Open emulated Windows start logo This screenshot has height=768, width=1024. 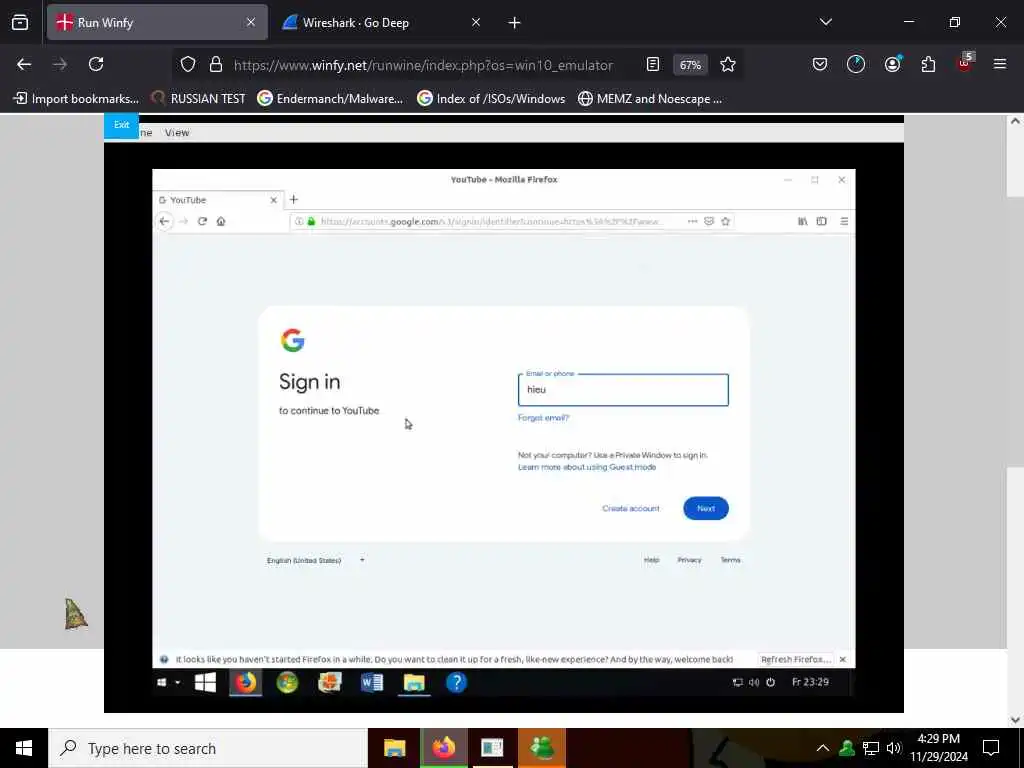pyautogui.click(x=205, y=682)
